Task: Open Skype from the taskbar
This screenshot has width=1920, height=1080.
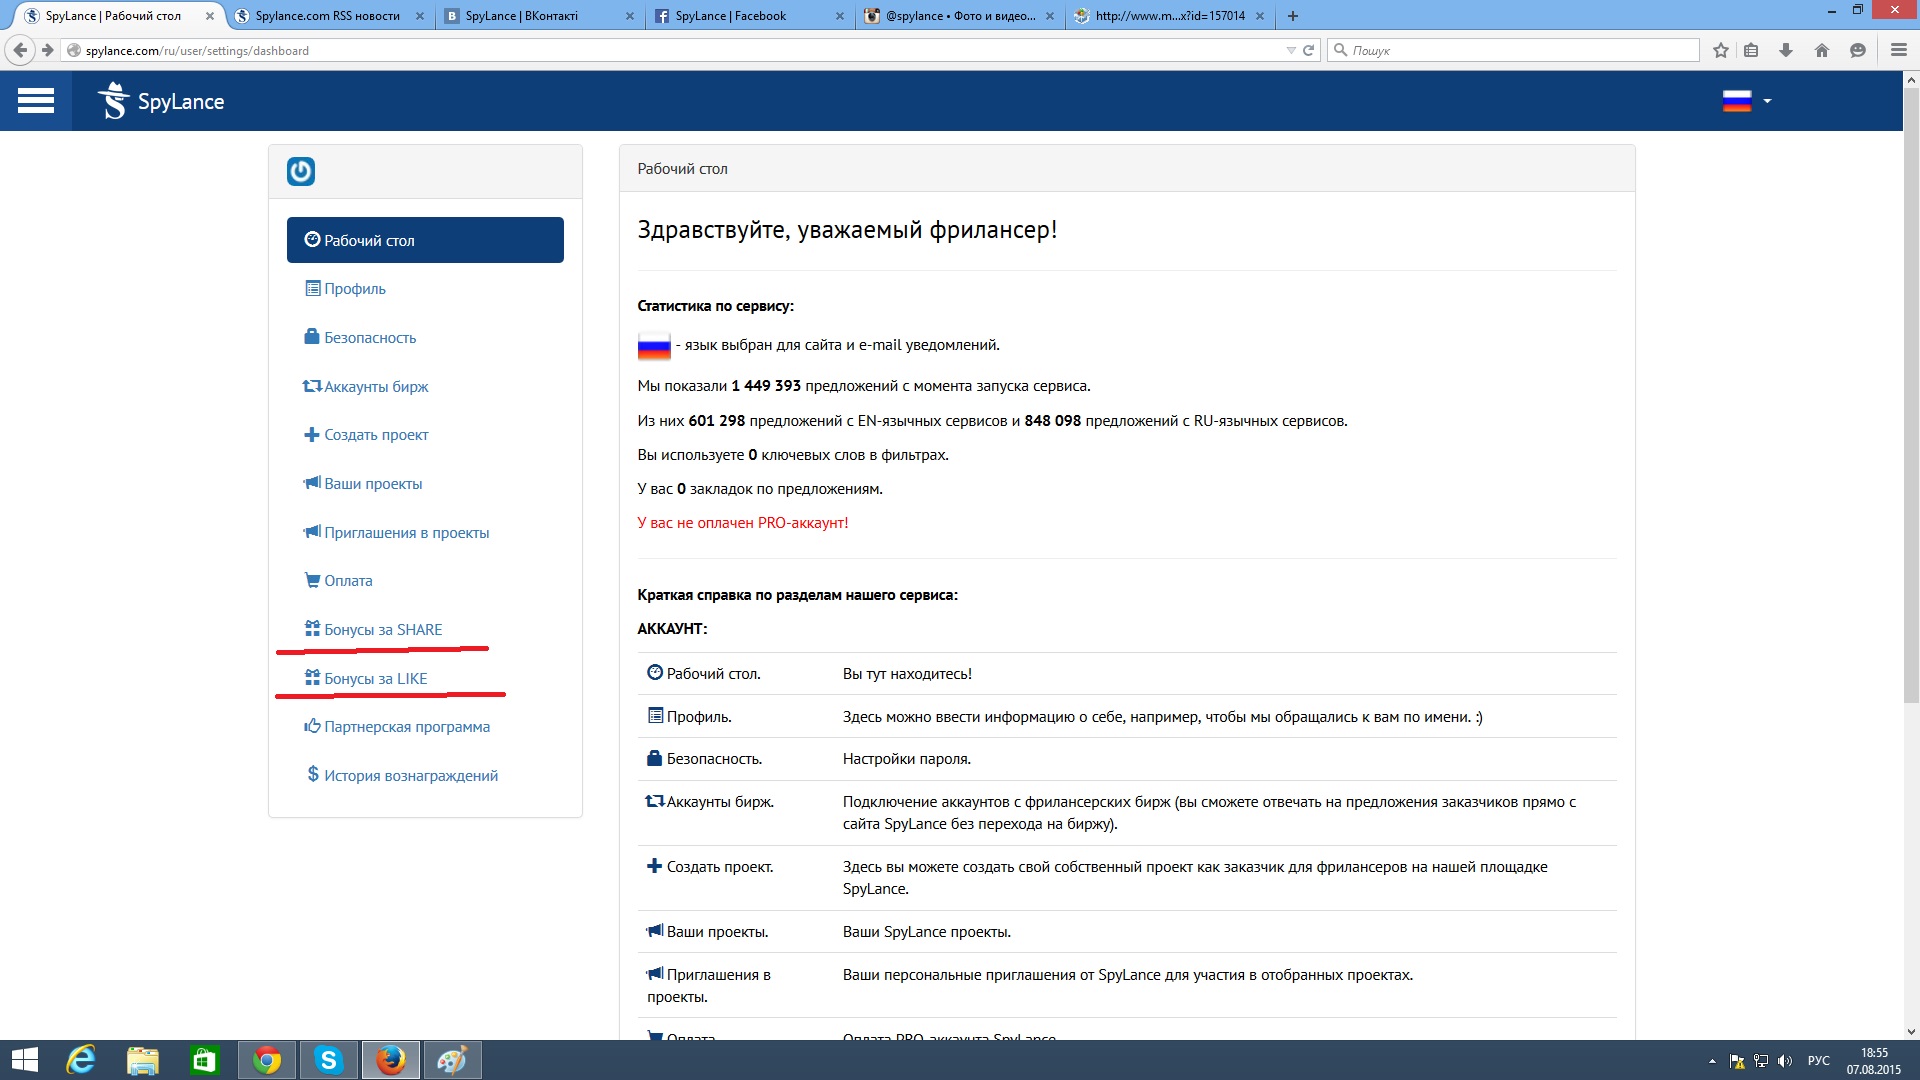Action: [329, 1059]
